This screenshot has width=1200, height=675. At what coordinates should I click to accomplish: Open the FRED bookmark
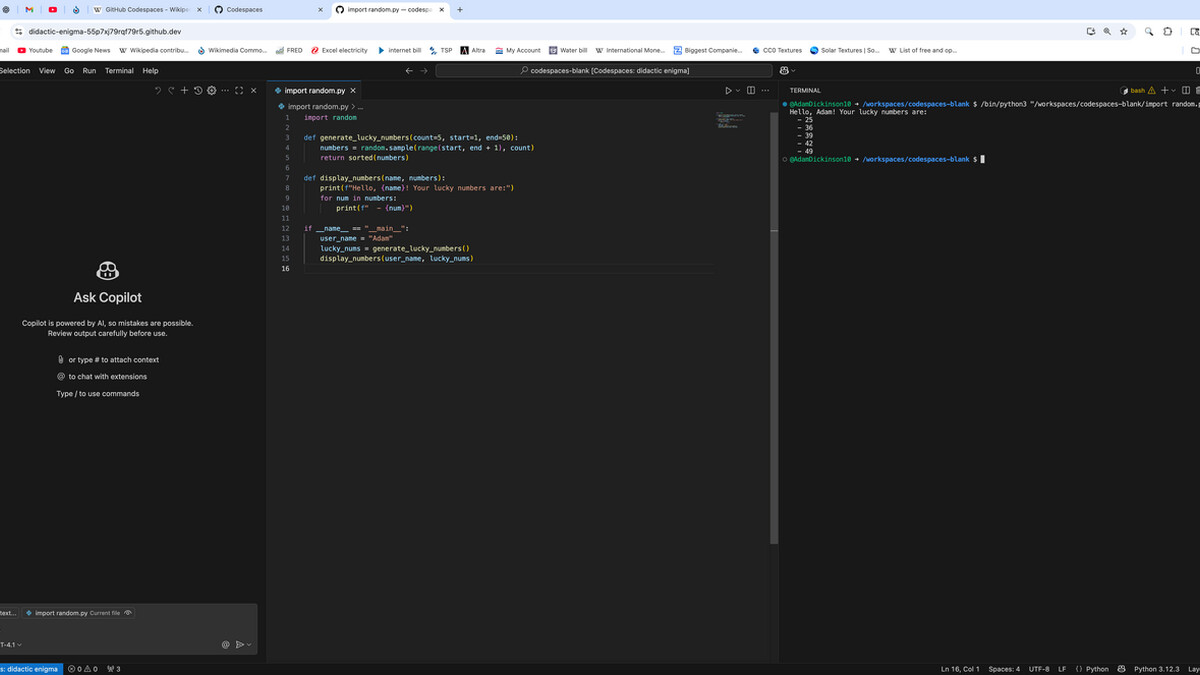[289, 50]
